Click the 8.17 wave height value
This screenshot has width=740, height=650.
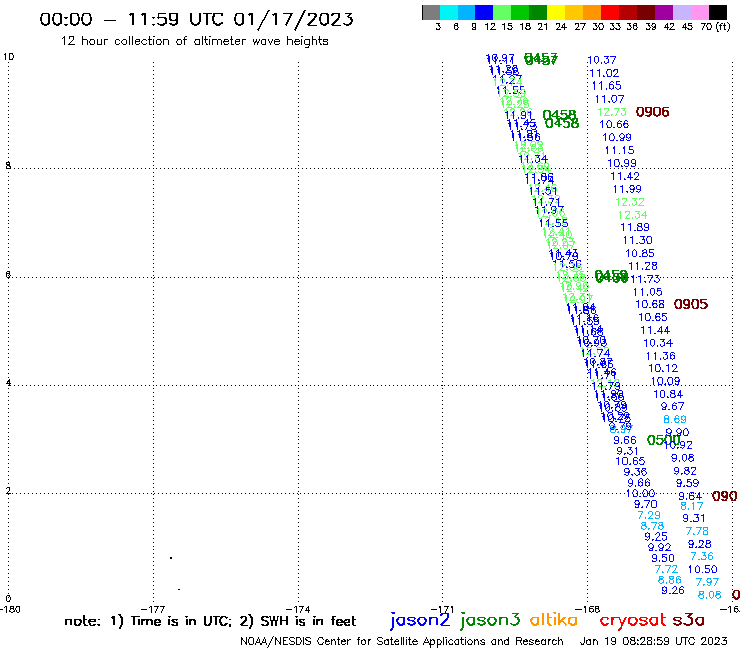pyautogui.click(x=692, y=506)
